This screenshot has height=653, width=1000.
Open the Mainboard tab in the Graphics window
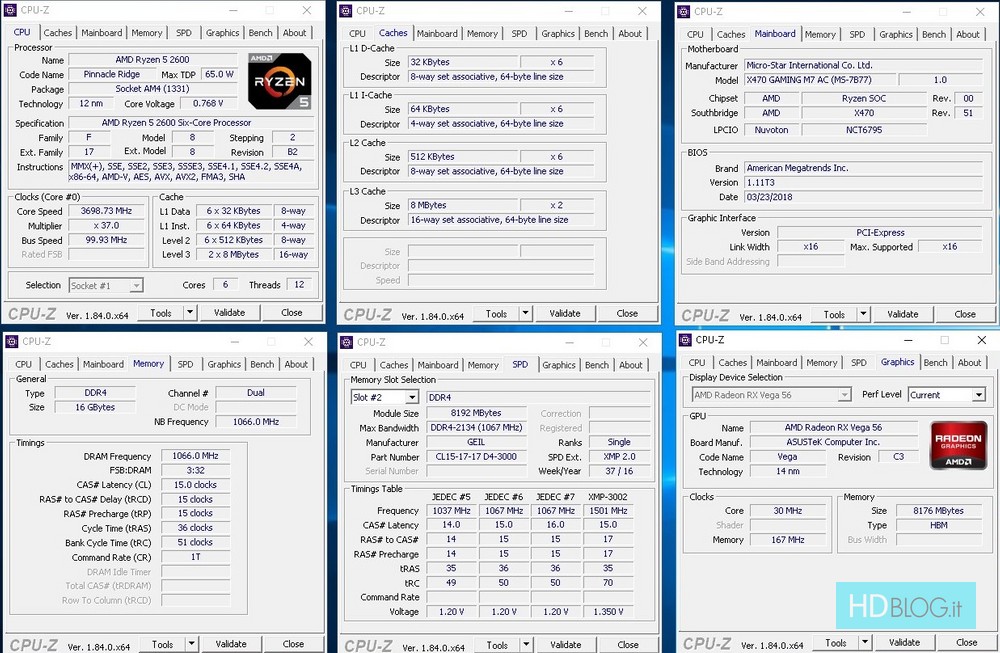tap(776, 363)
